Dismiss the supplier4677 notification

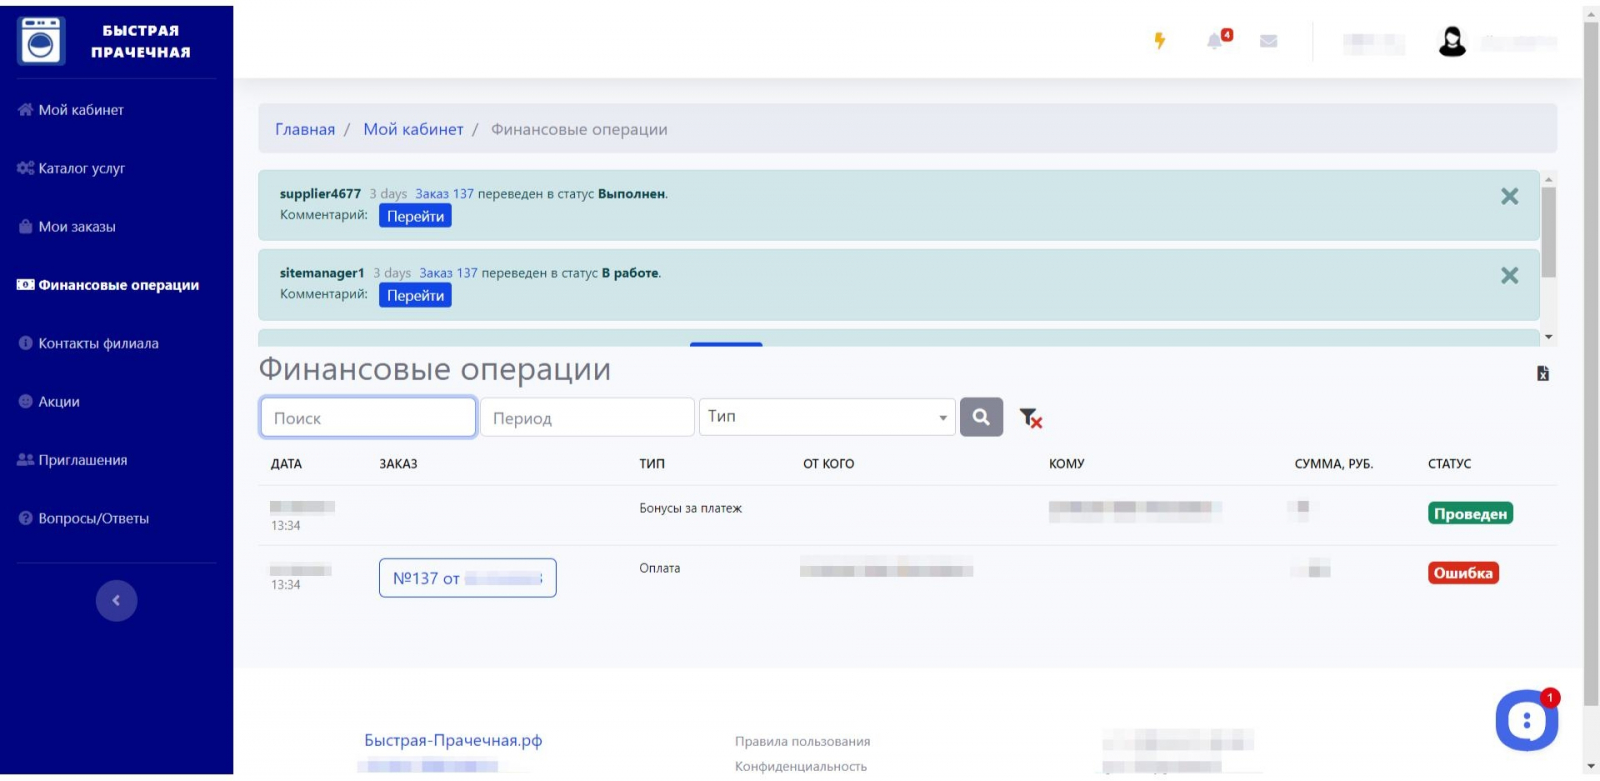pos(1510,197)
